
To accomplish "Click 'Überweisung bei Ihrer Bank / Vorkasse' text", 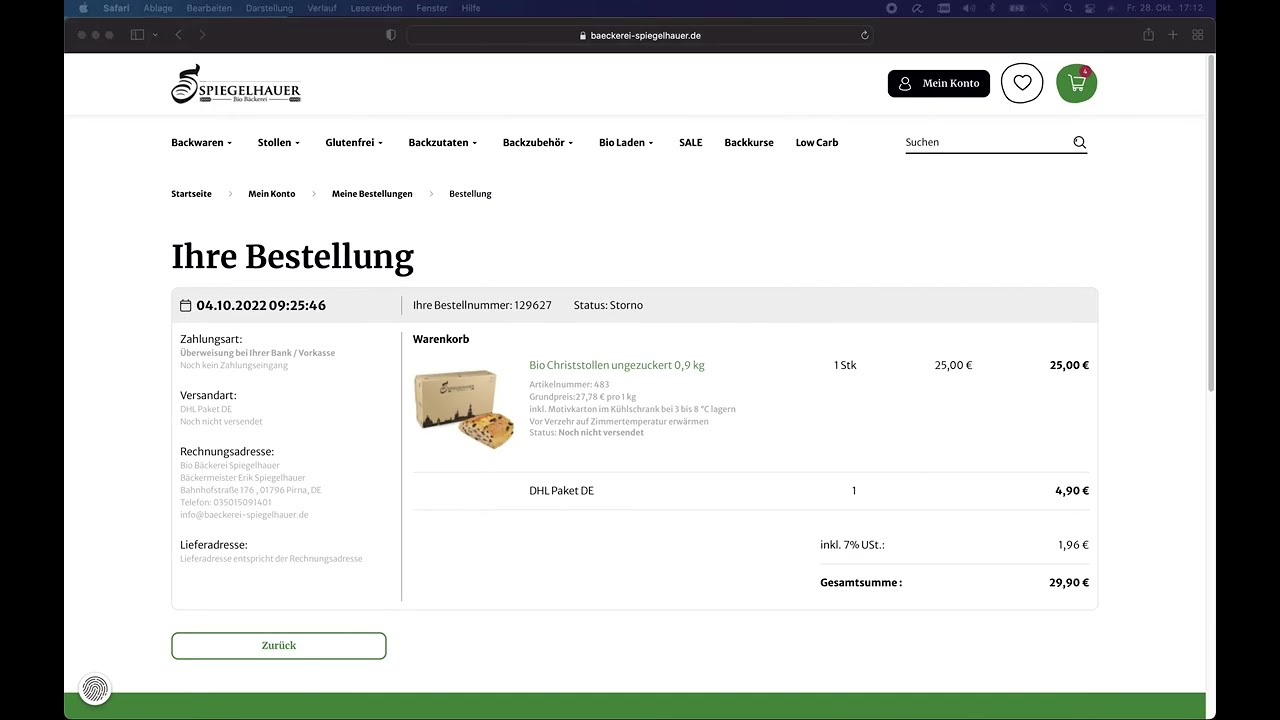I will click(258, 353).
